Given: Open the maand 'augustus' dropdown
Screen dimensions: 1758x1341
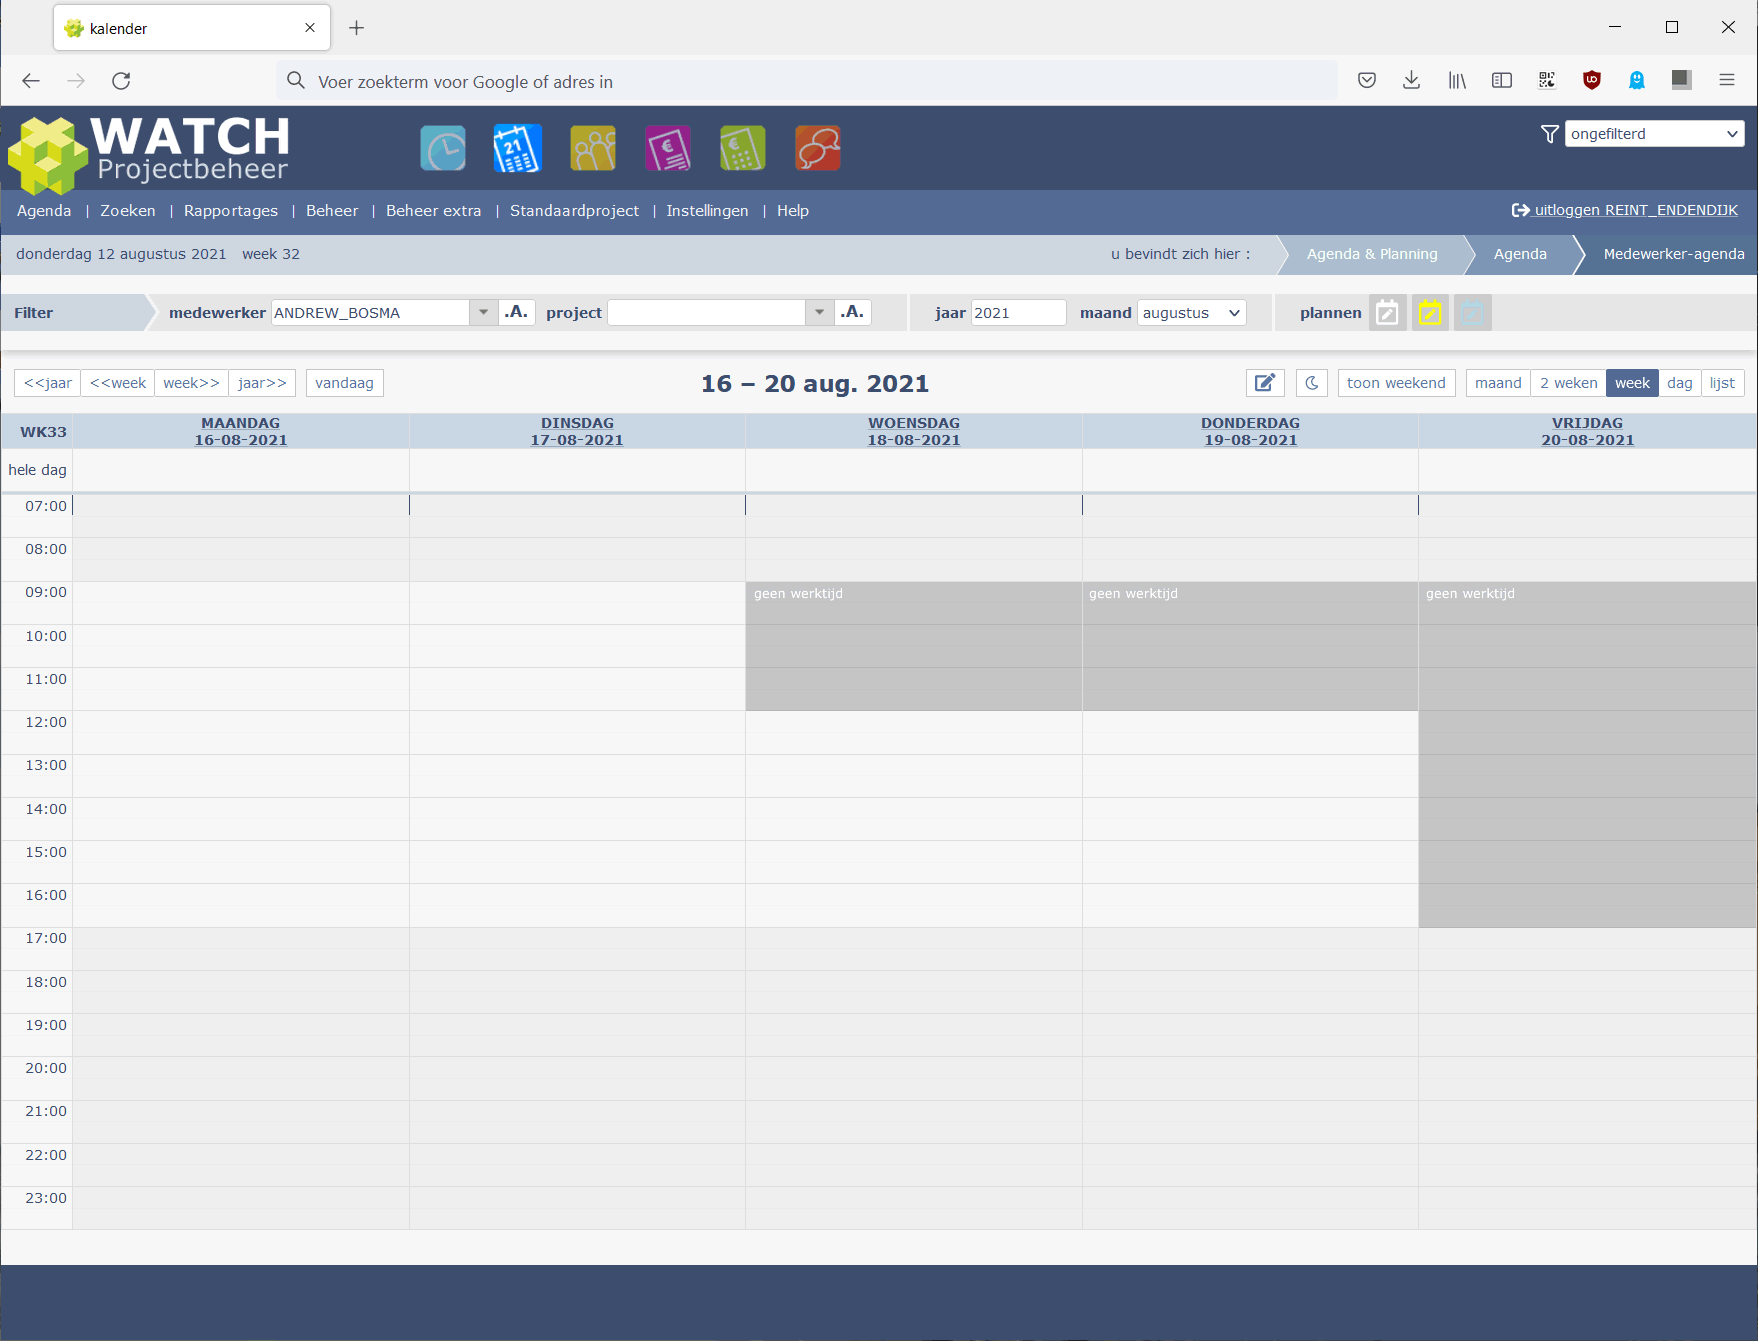Looking at the screenshot, I should (x=1191, y=313).
